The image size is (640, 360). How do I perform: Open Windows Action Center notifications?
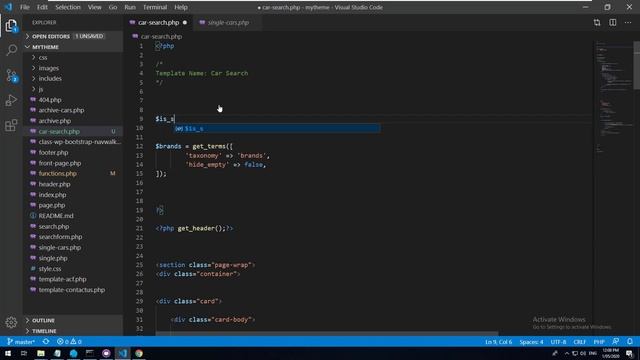point(630,353)
